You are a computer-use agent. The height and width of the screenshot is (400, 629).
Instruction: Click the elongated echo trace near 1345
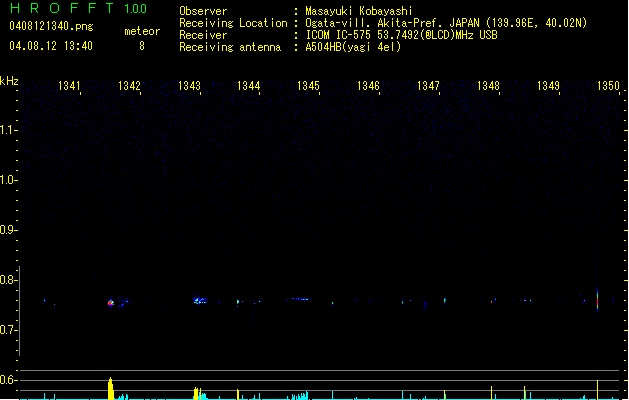click(x=299, y=299)
